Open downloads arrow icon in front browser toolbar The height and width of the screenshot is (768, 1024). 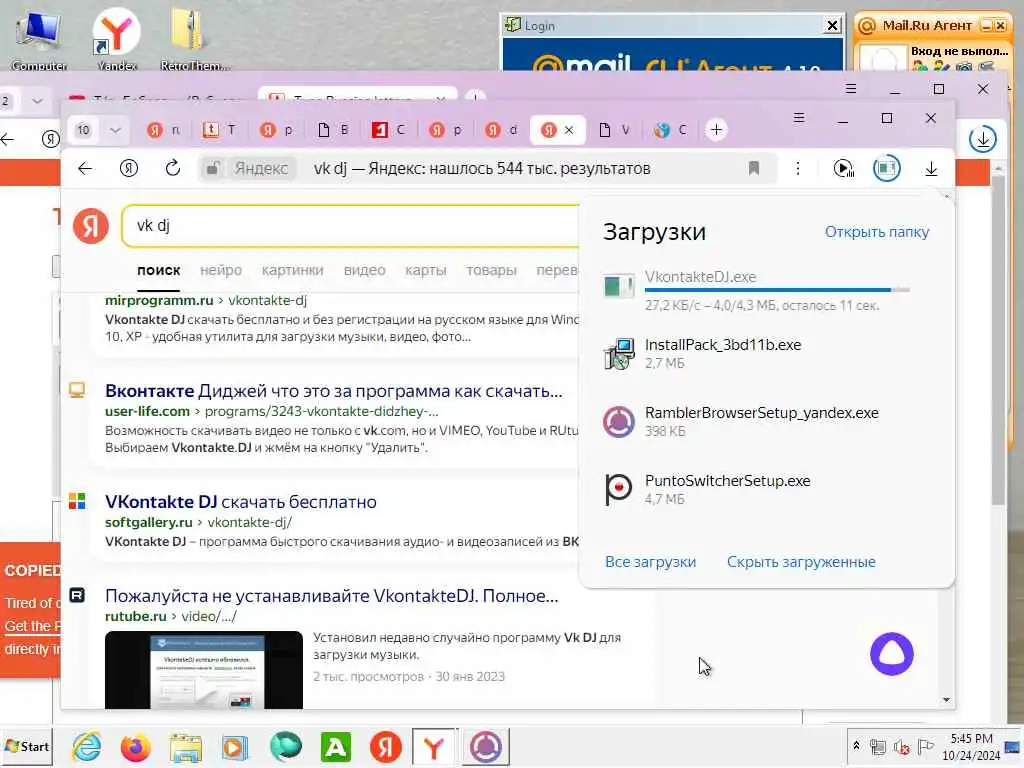(931, 168)
